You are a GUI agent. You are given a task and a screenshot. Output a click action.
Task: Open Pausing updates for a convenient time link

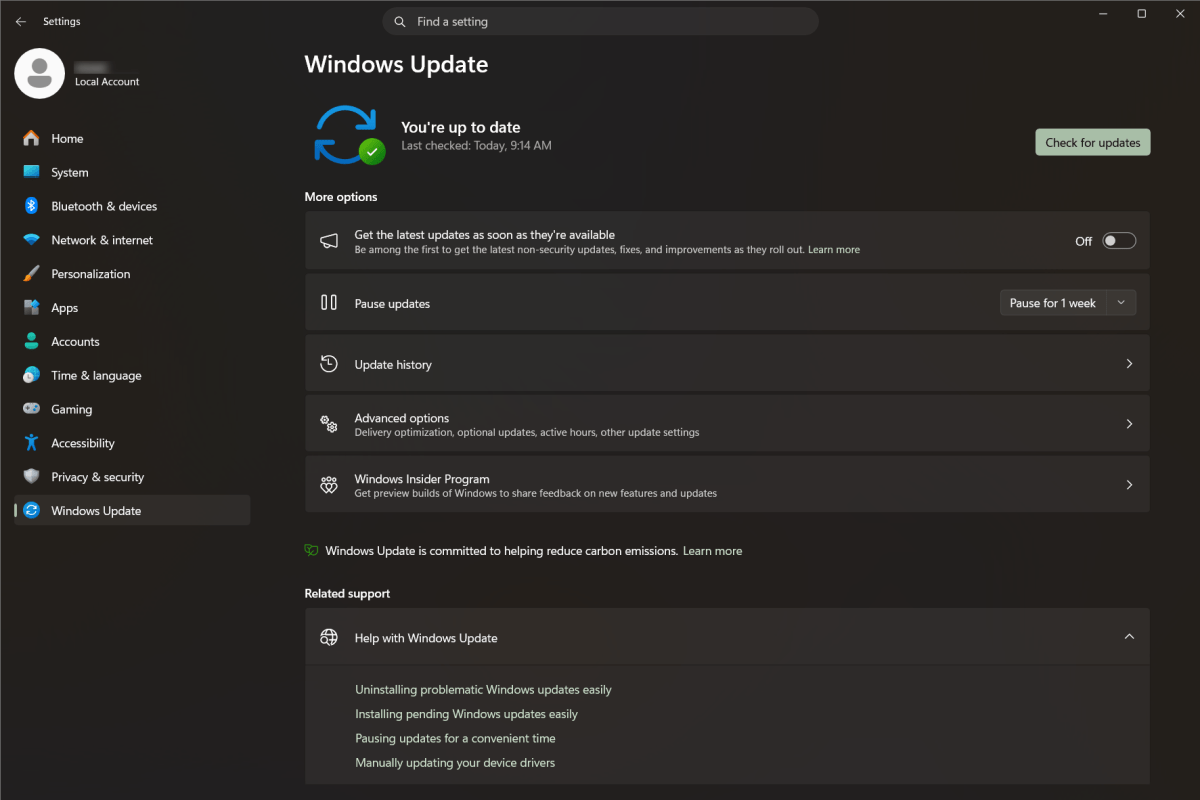coord(455,738)
